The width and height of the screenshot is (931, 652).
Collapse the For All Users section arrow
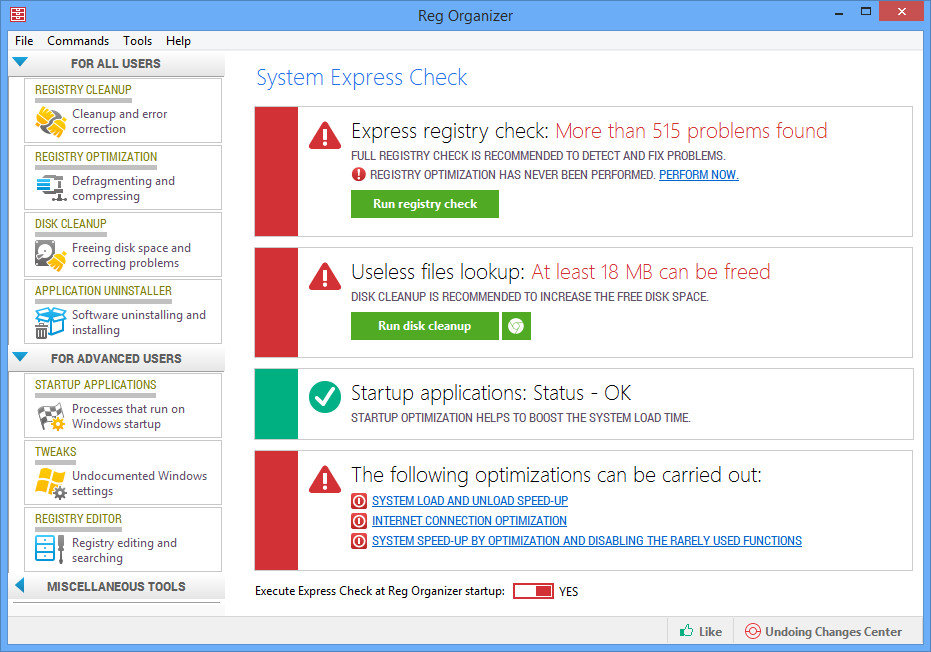tap(20, 62)
